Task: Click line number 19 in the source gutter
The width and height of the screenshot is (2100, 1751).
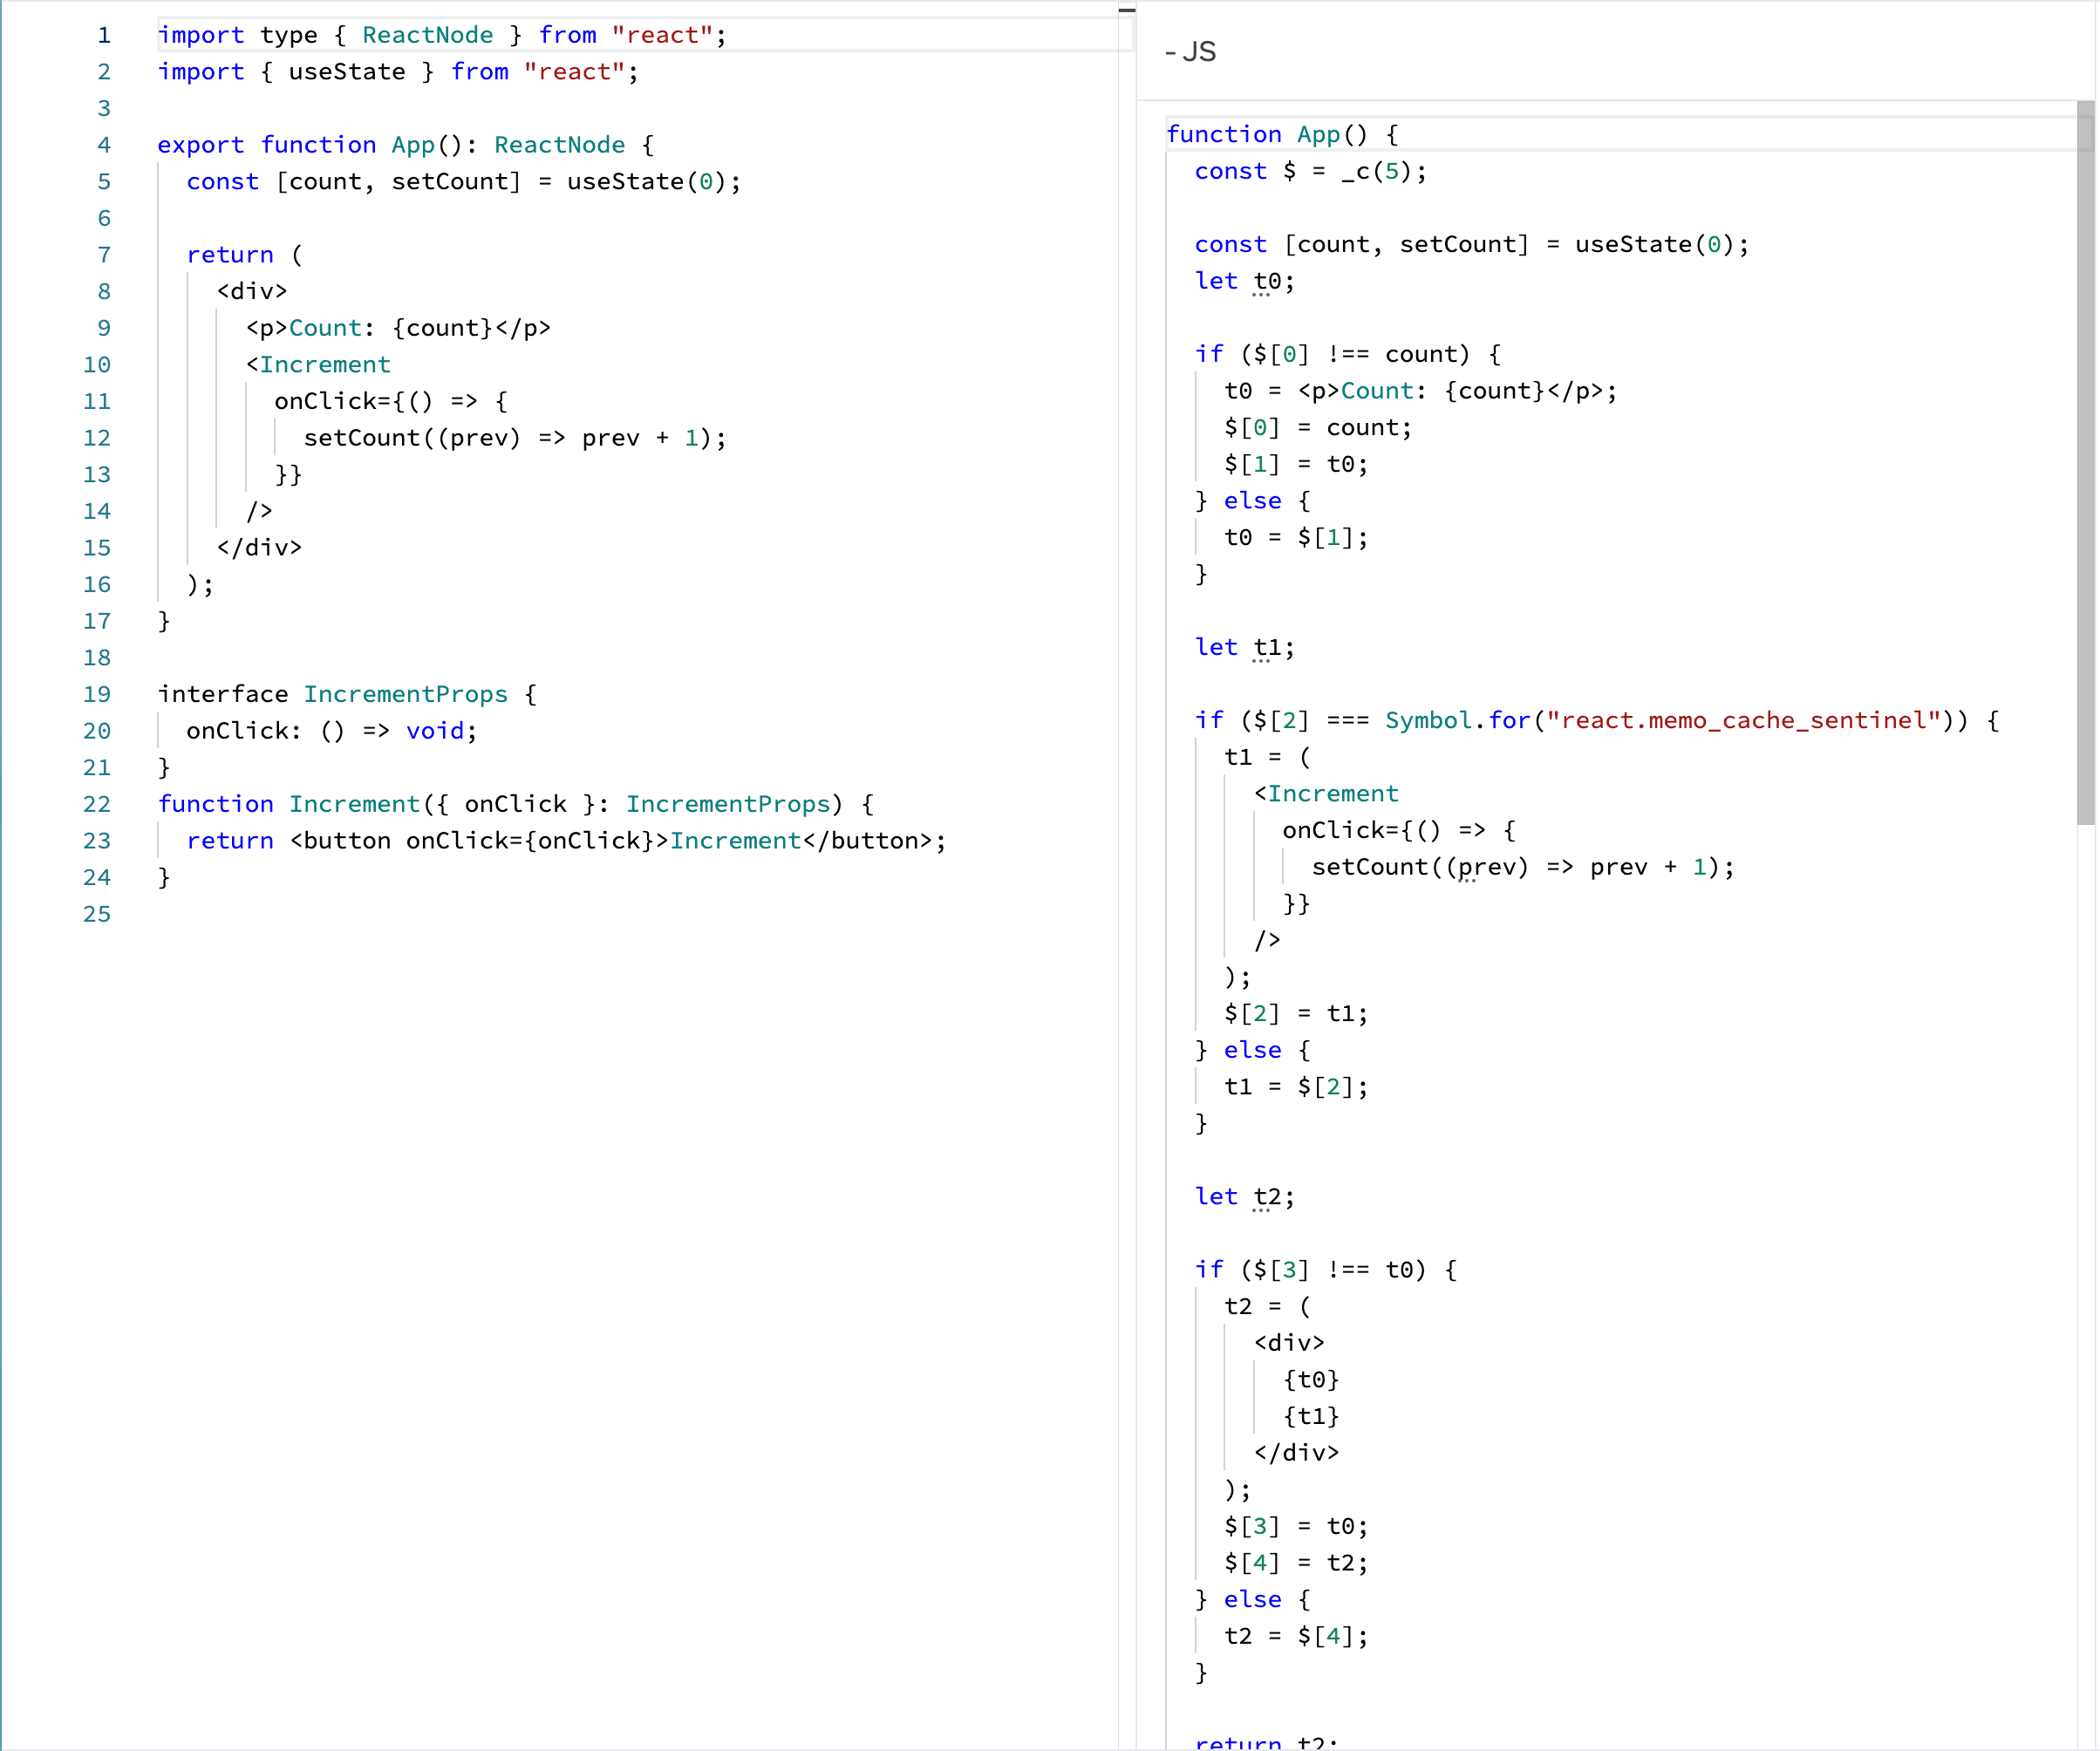Action: point(97,694)
